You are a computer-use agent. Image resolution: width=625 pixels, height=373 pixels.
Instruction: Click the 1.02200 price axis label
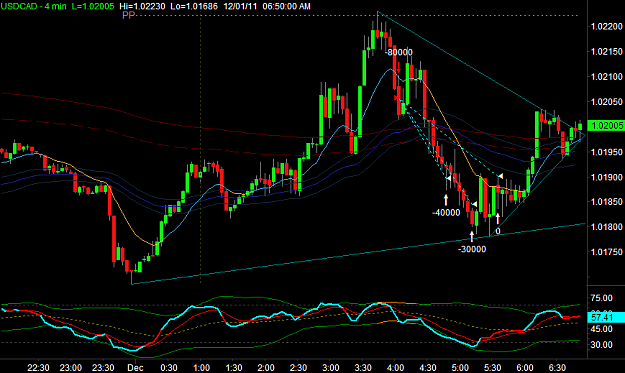click(x=606, y=27)
